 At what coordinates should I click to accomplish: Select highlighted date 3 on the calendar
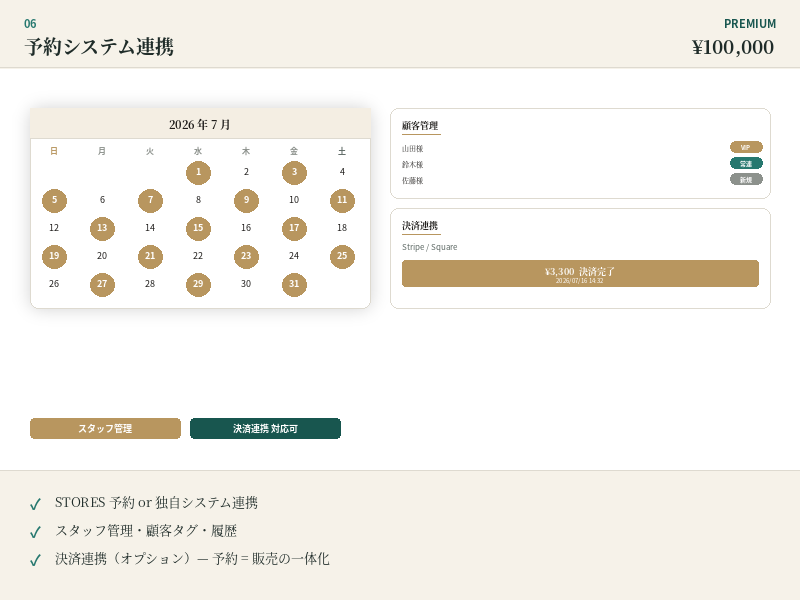[294, 172]
